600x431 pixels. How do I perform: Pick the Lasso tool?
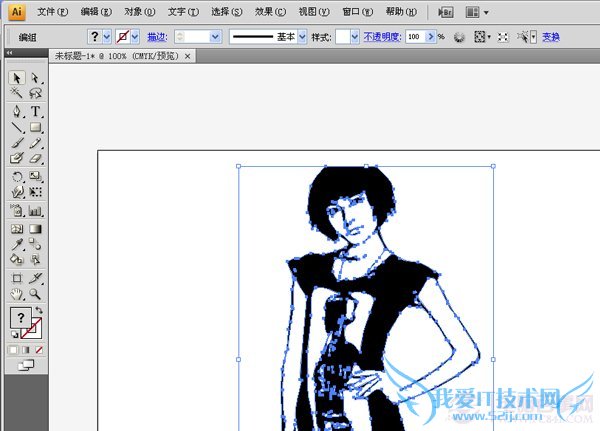[35, 93]
